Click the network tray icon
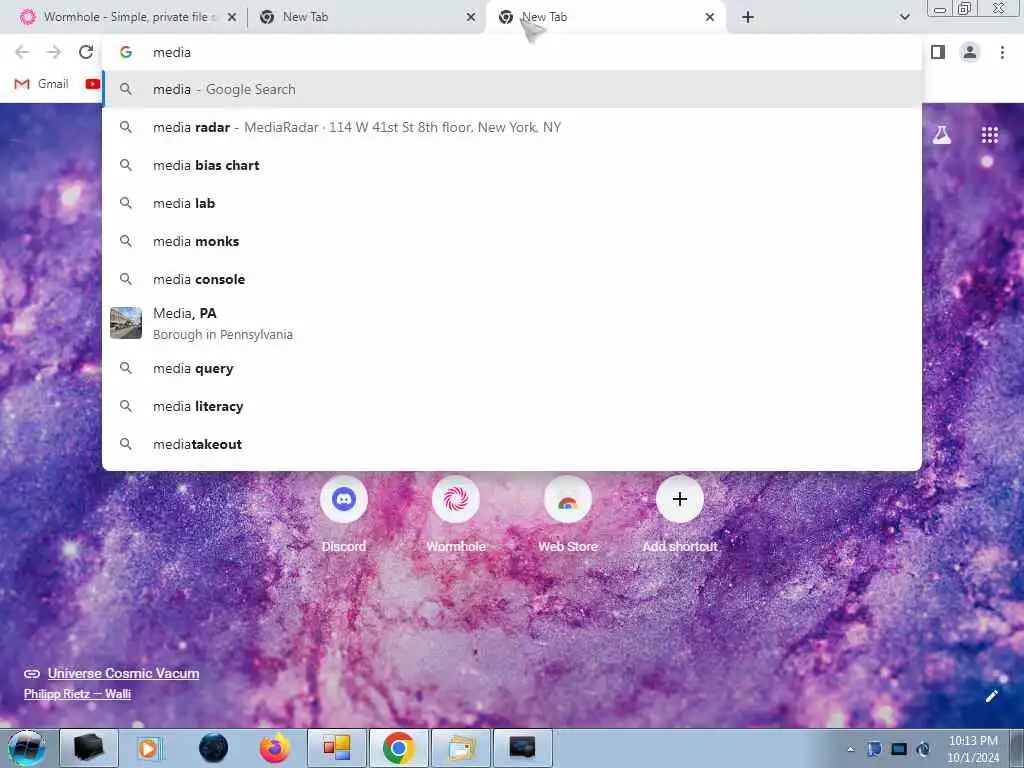 (899, 749)
